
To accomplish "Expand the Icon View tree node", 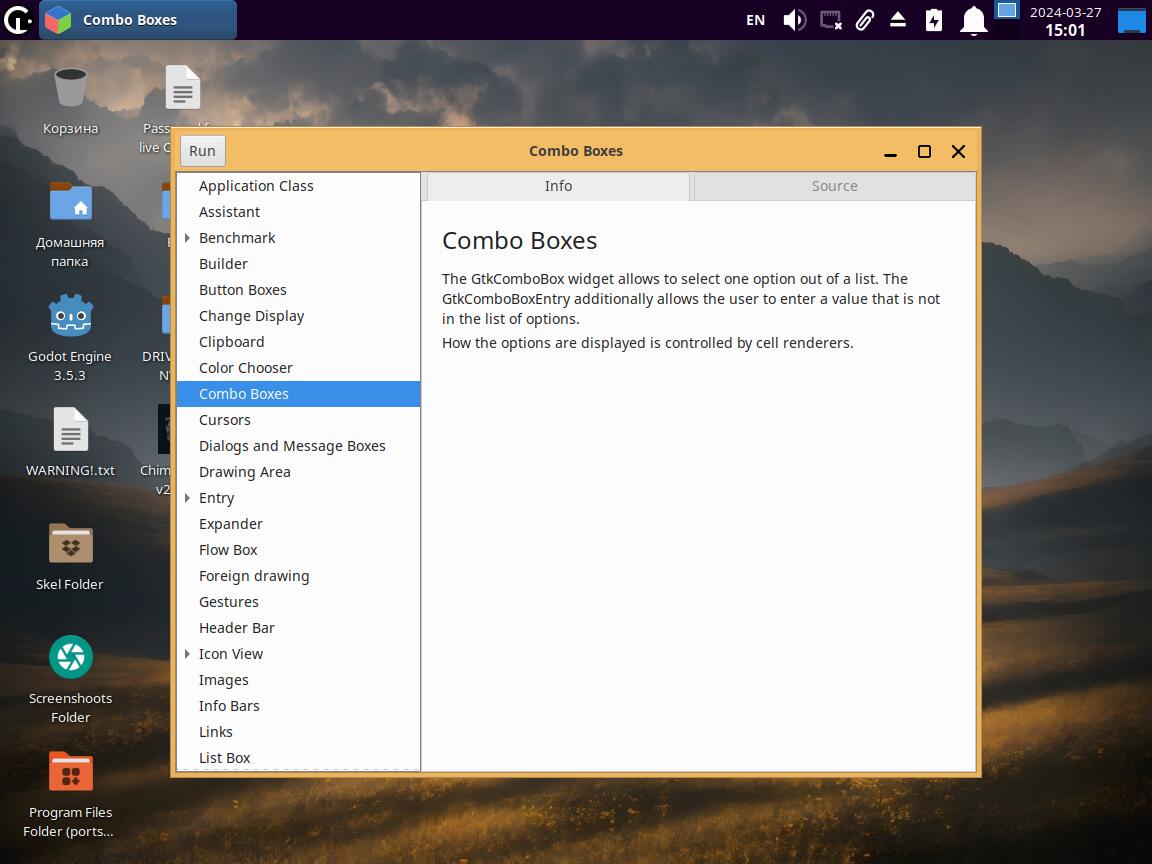I will pos(187,654).
